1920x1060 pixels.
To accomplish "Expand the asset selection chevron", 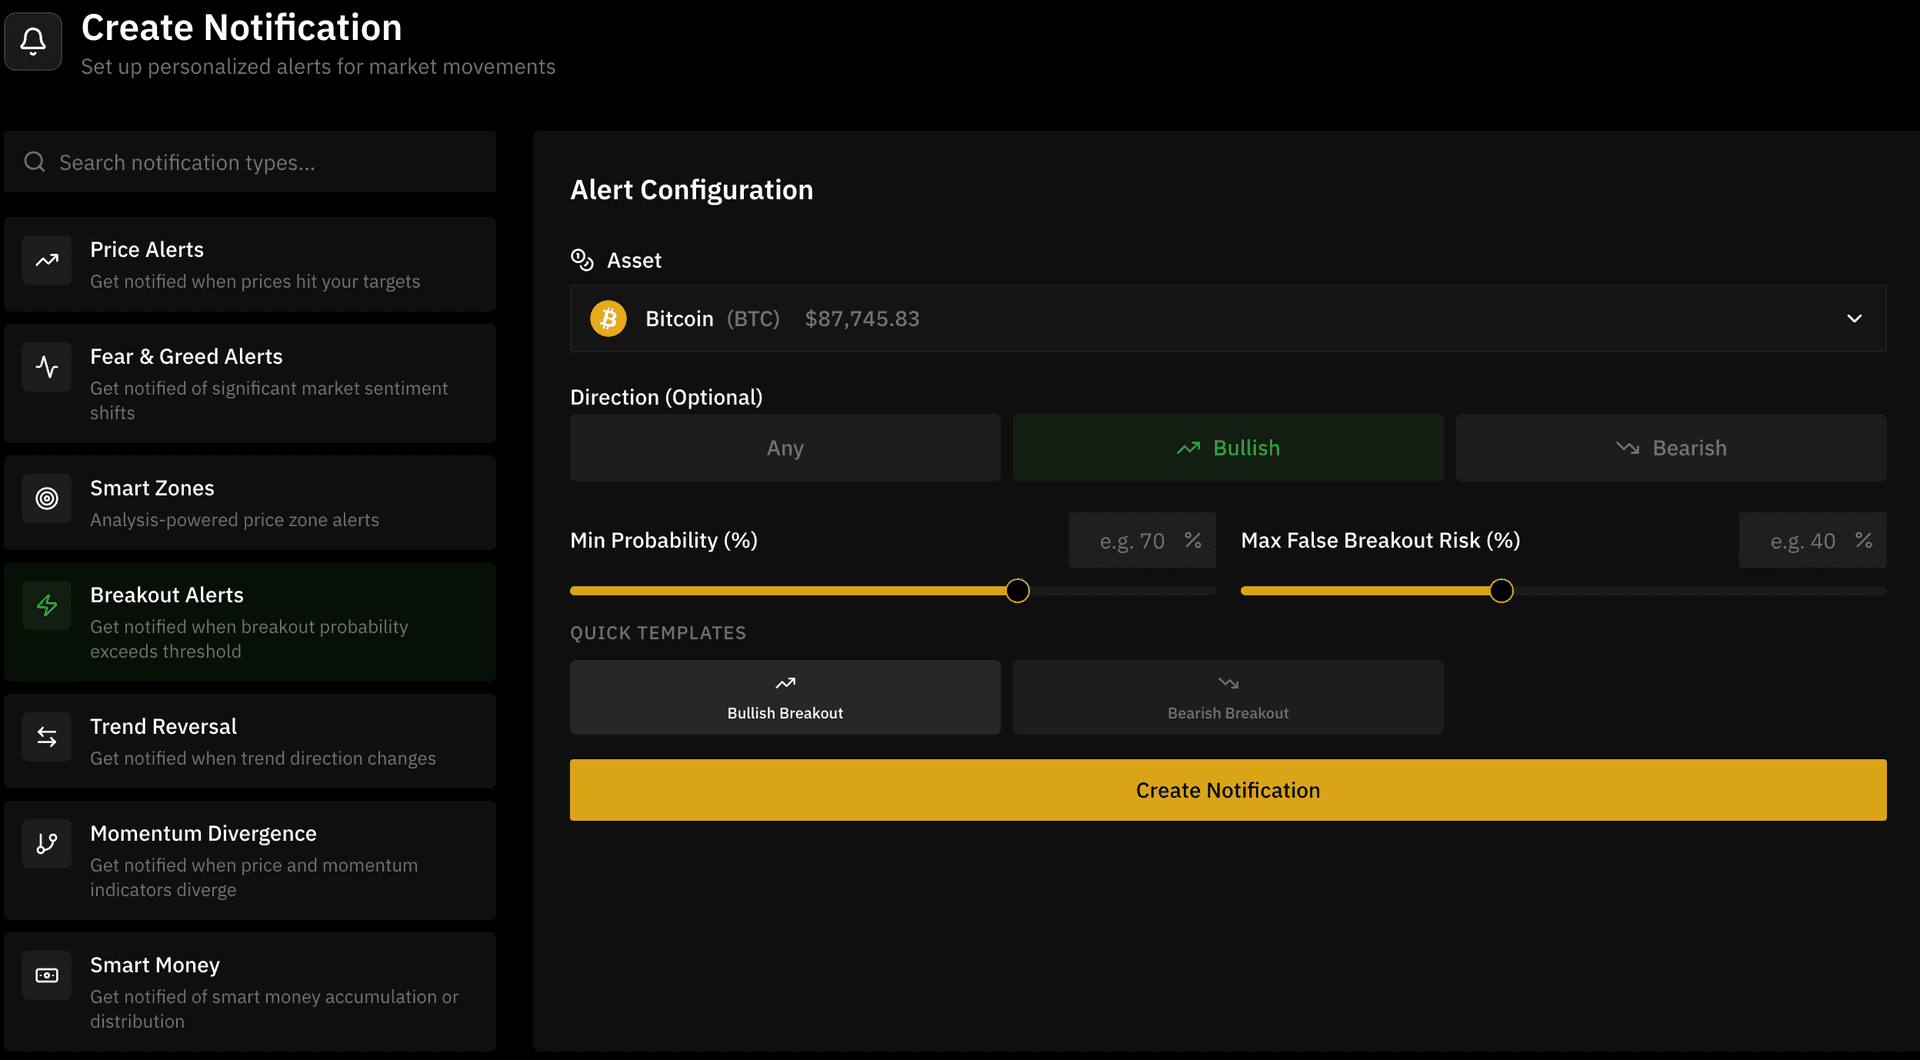I will point(1854,318).
